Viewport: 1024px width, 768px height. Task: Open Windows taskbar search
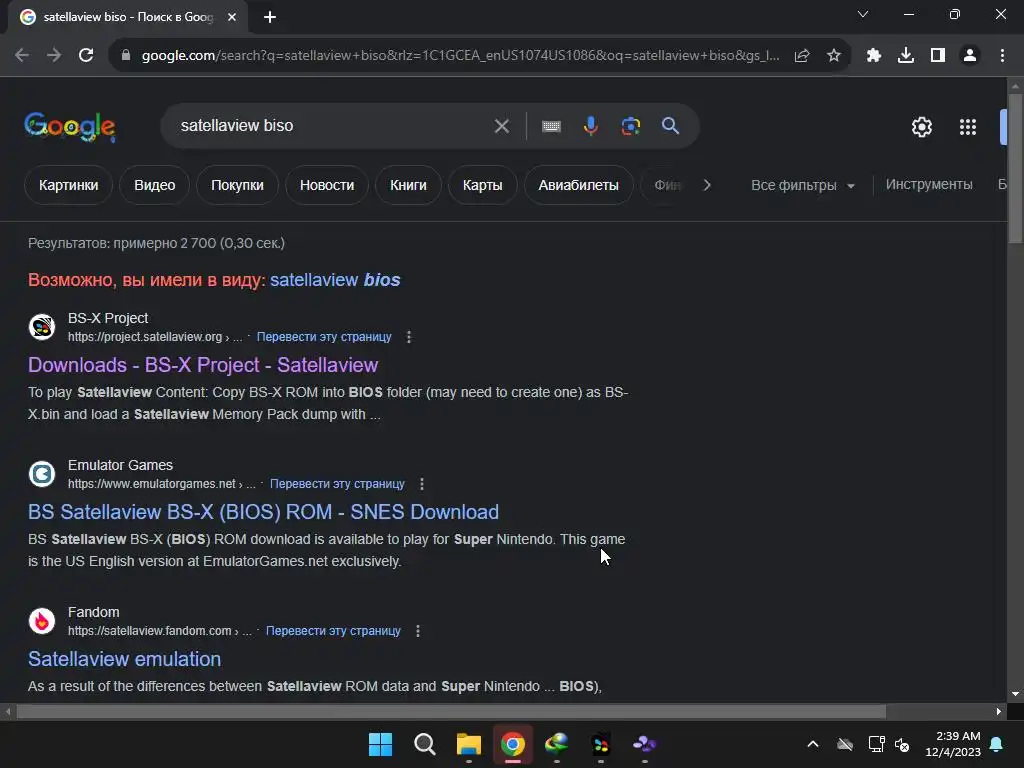(x=424, y=744)
